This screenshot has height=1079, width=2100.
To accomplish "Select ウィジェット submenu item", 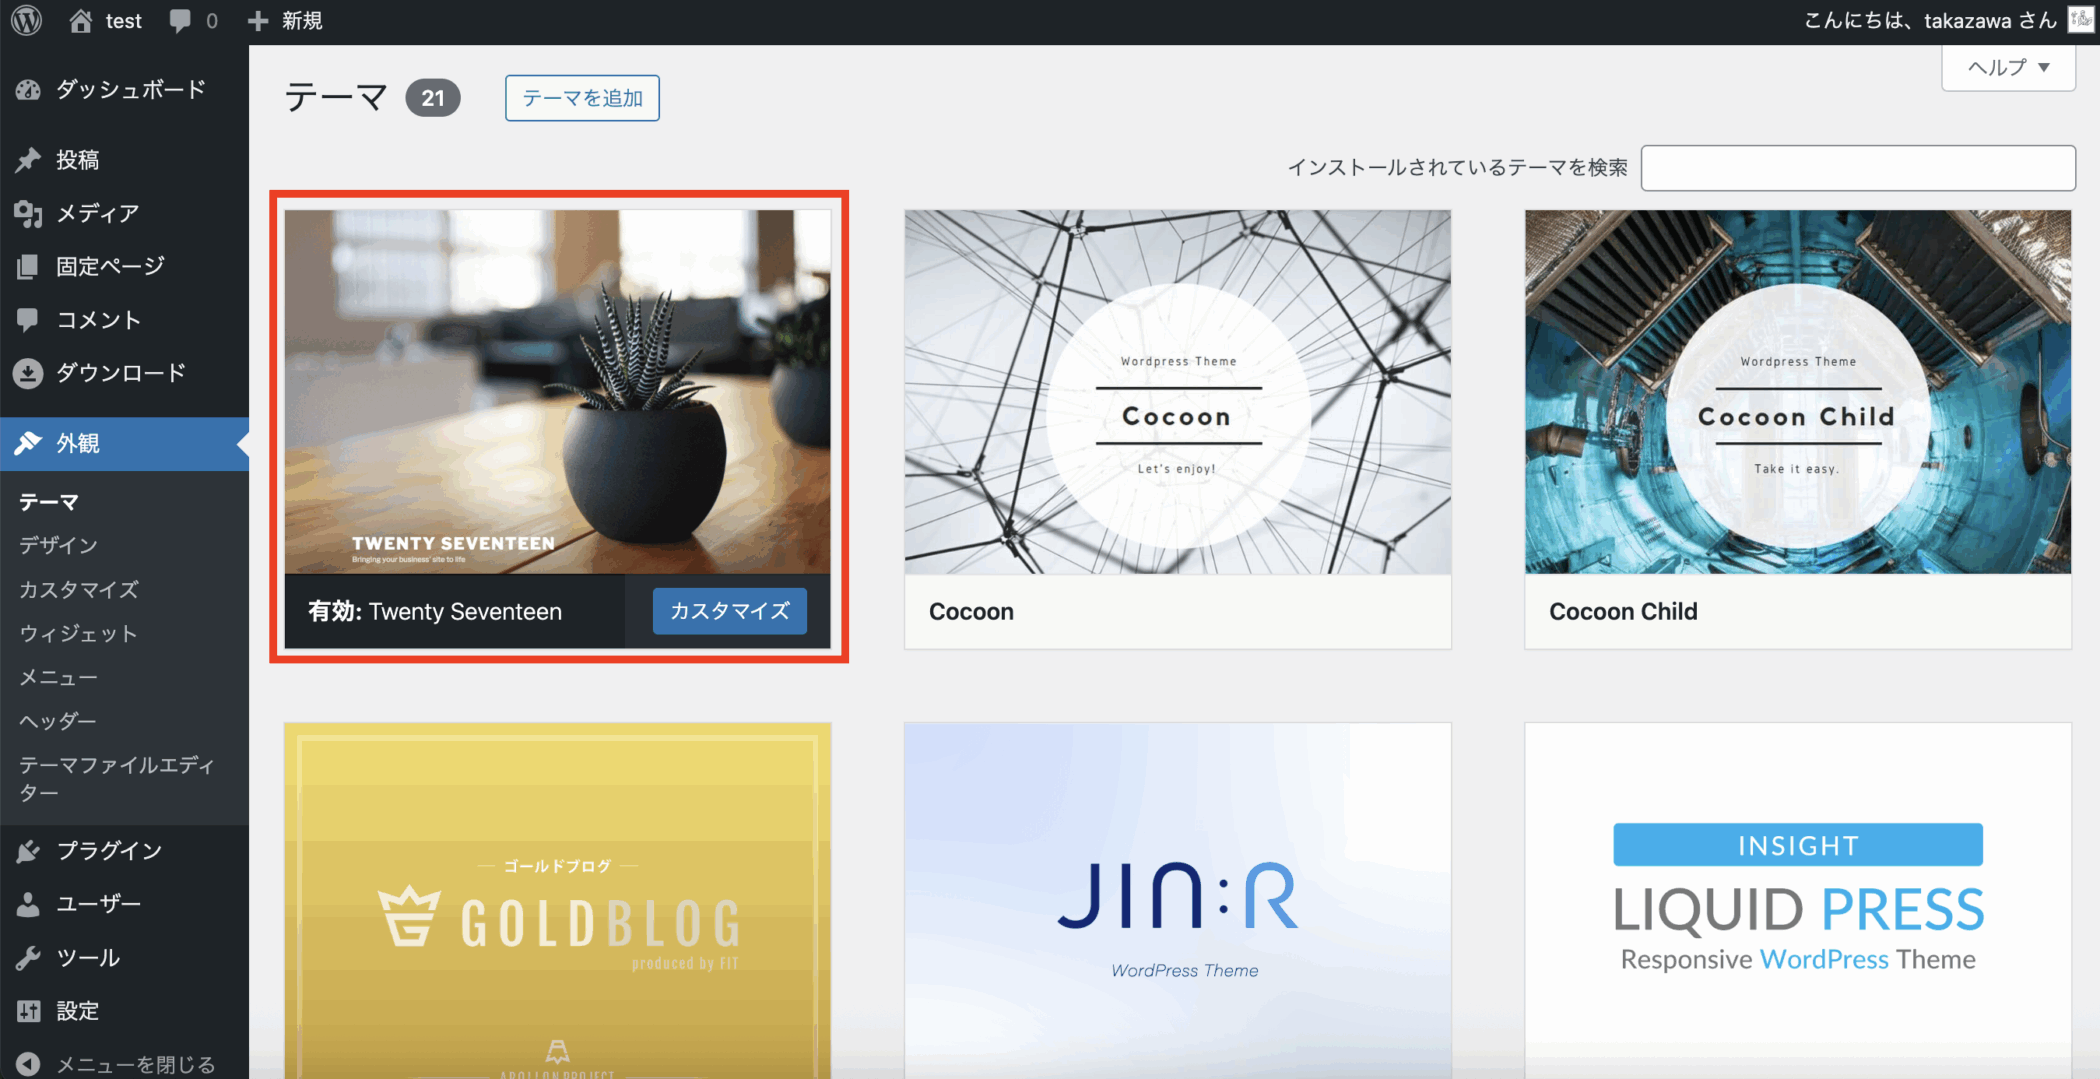I will 78,634.
